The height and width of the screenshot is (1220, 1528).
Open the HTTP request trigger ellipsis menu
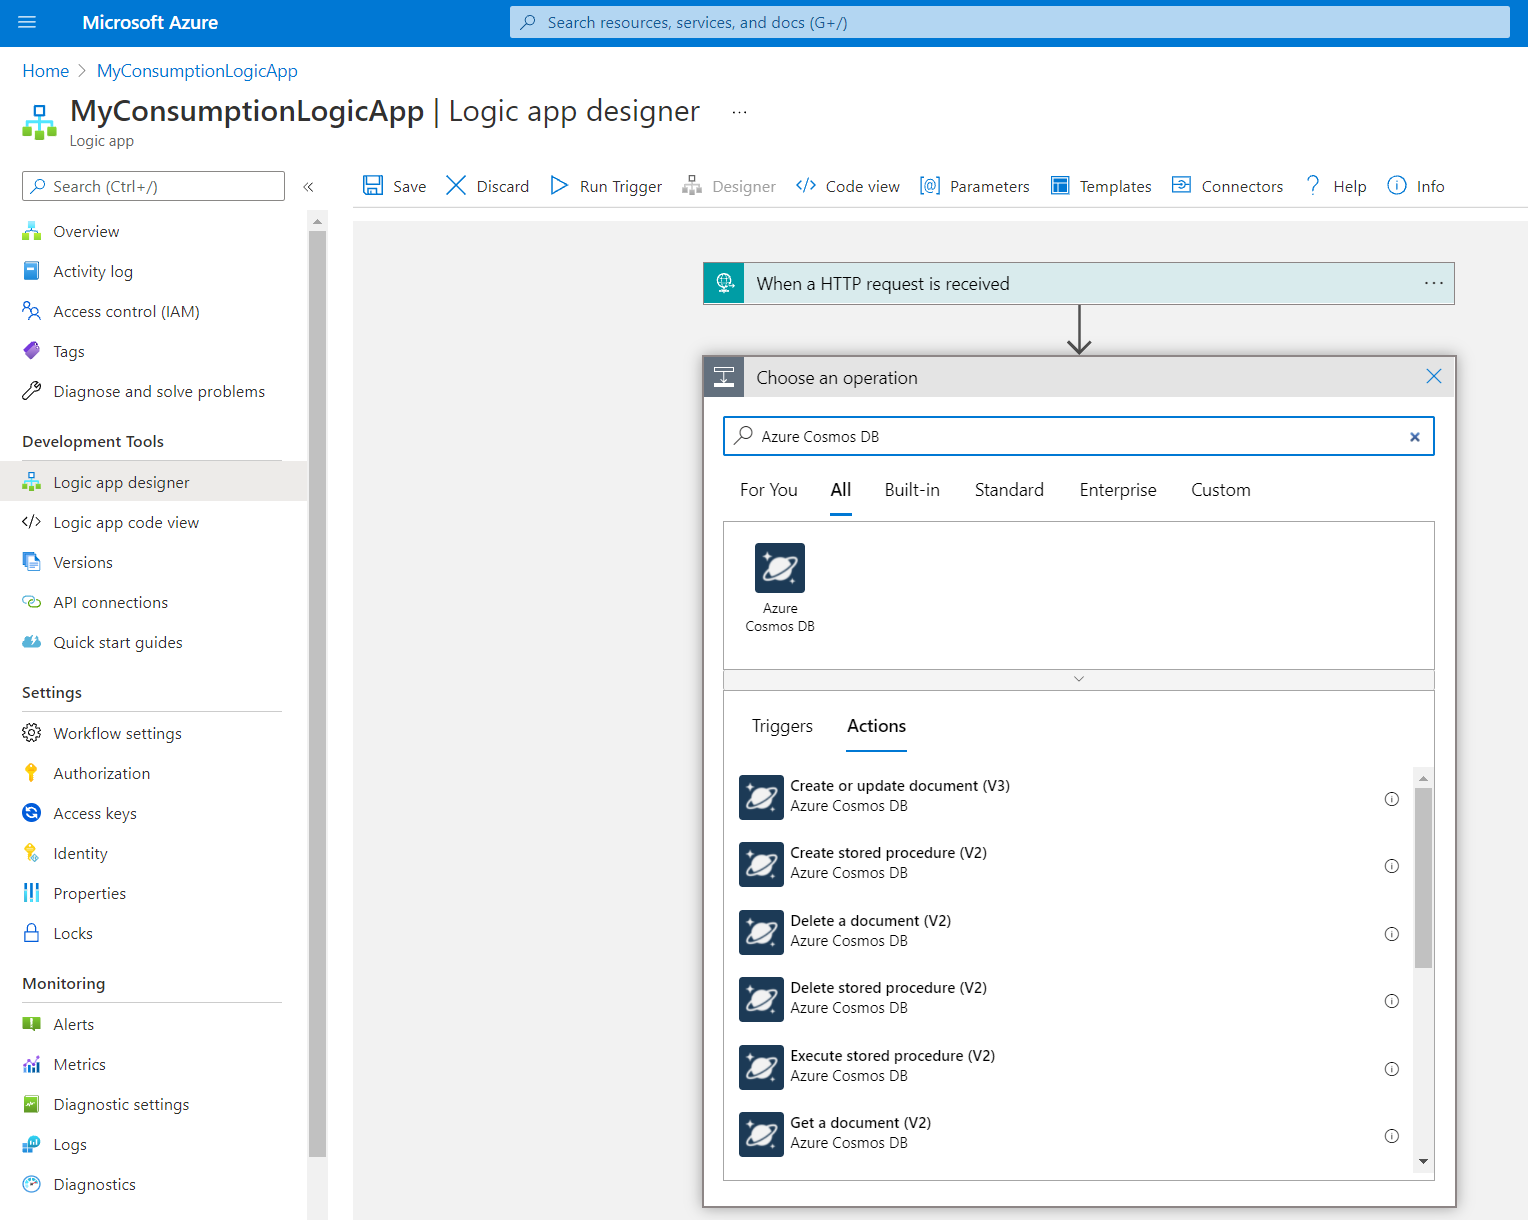(1434, 283)
